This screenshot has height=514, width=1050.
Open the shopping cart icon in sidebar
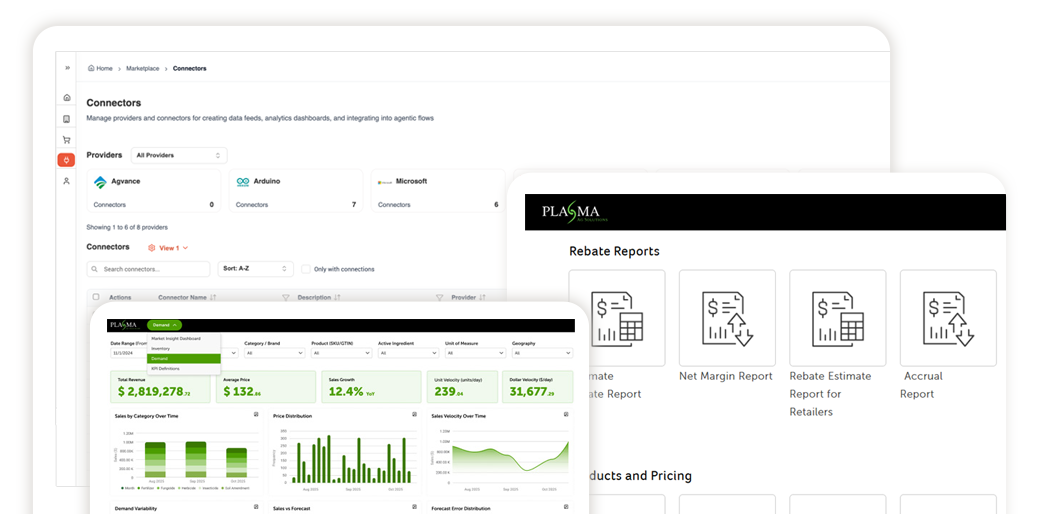coord(67,140)
